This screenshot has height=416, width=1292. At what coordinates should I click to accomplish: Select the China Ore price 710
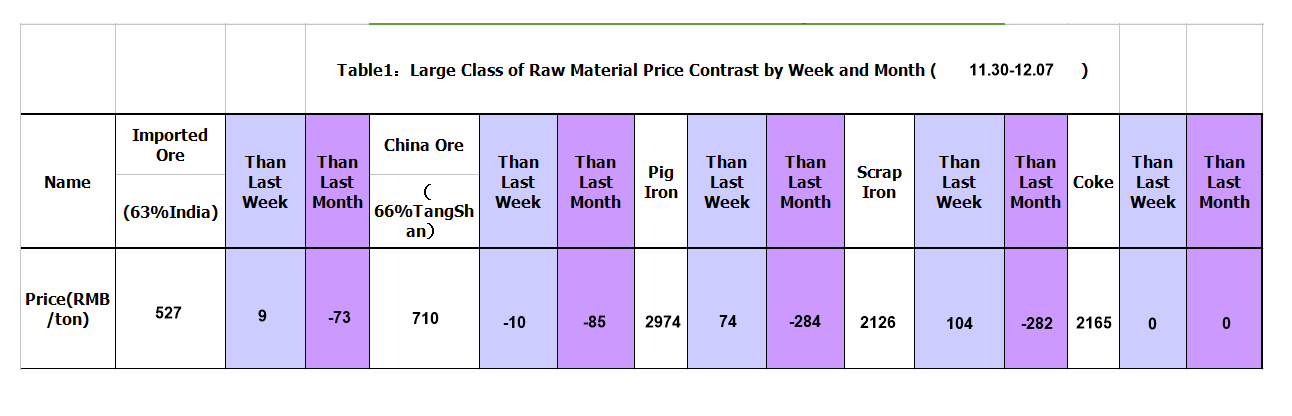(x=424, y=318)
